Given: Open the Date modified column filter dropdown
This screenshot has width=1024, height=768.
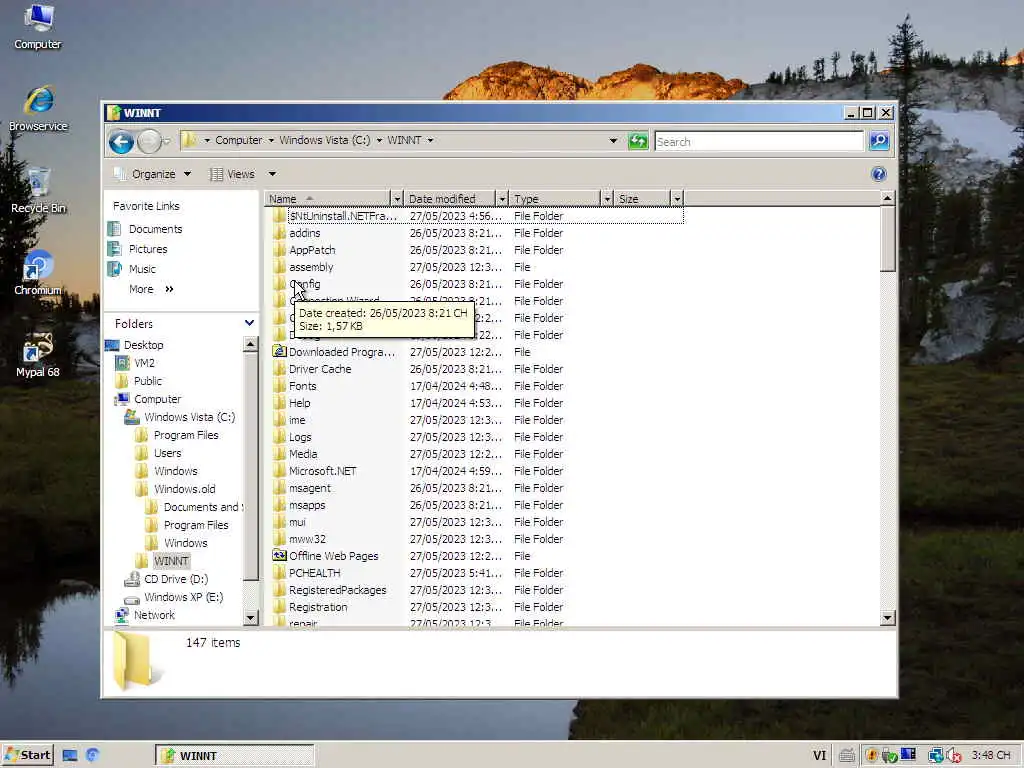Looking at the screenshot, I should click(502, 199).
